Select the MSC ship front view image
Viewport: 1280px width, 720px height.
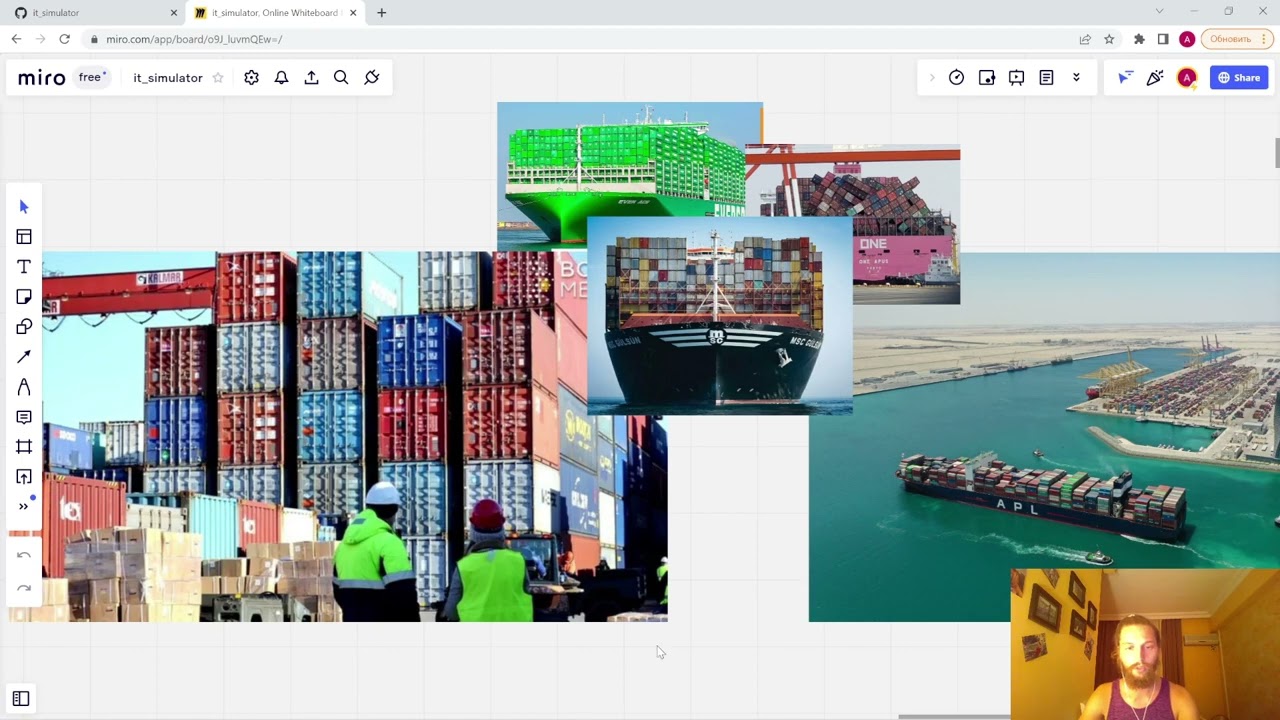pos(720,315)
